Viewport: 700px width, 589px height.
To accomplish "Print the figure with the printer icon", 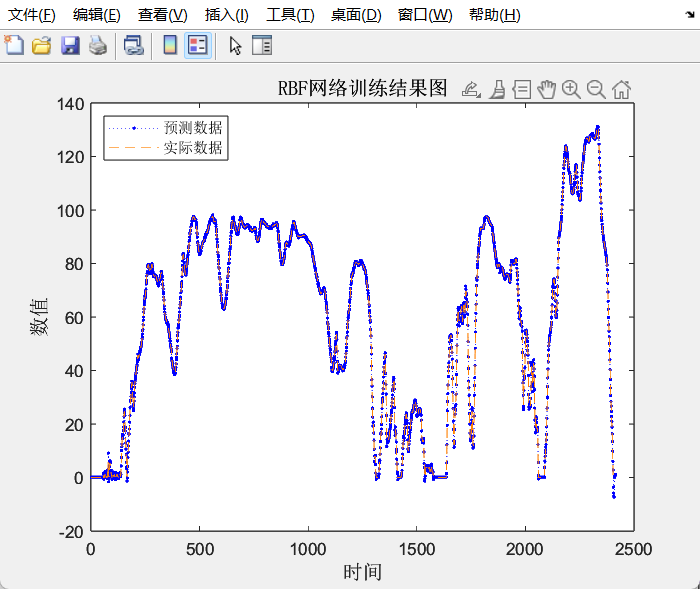I will 97,45.
